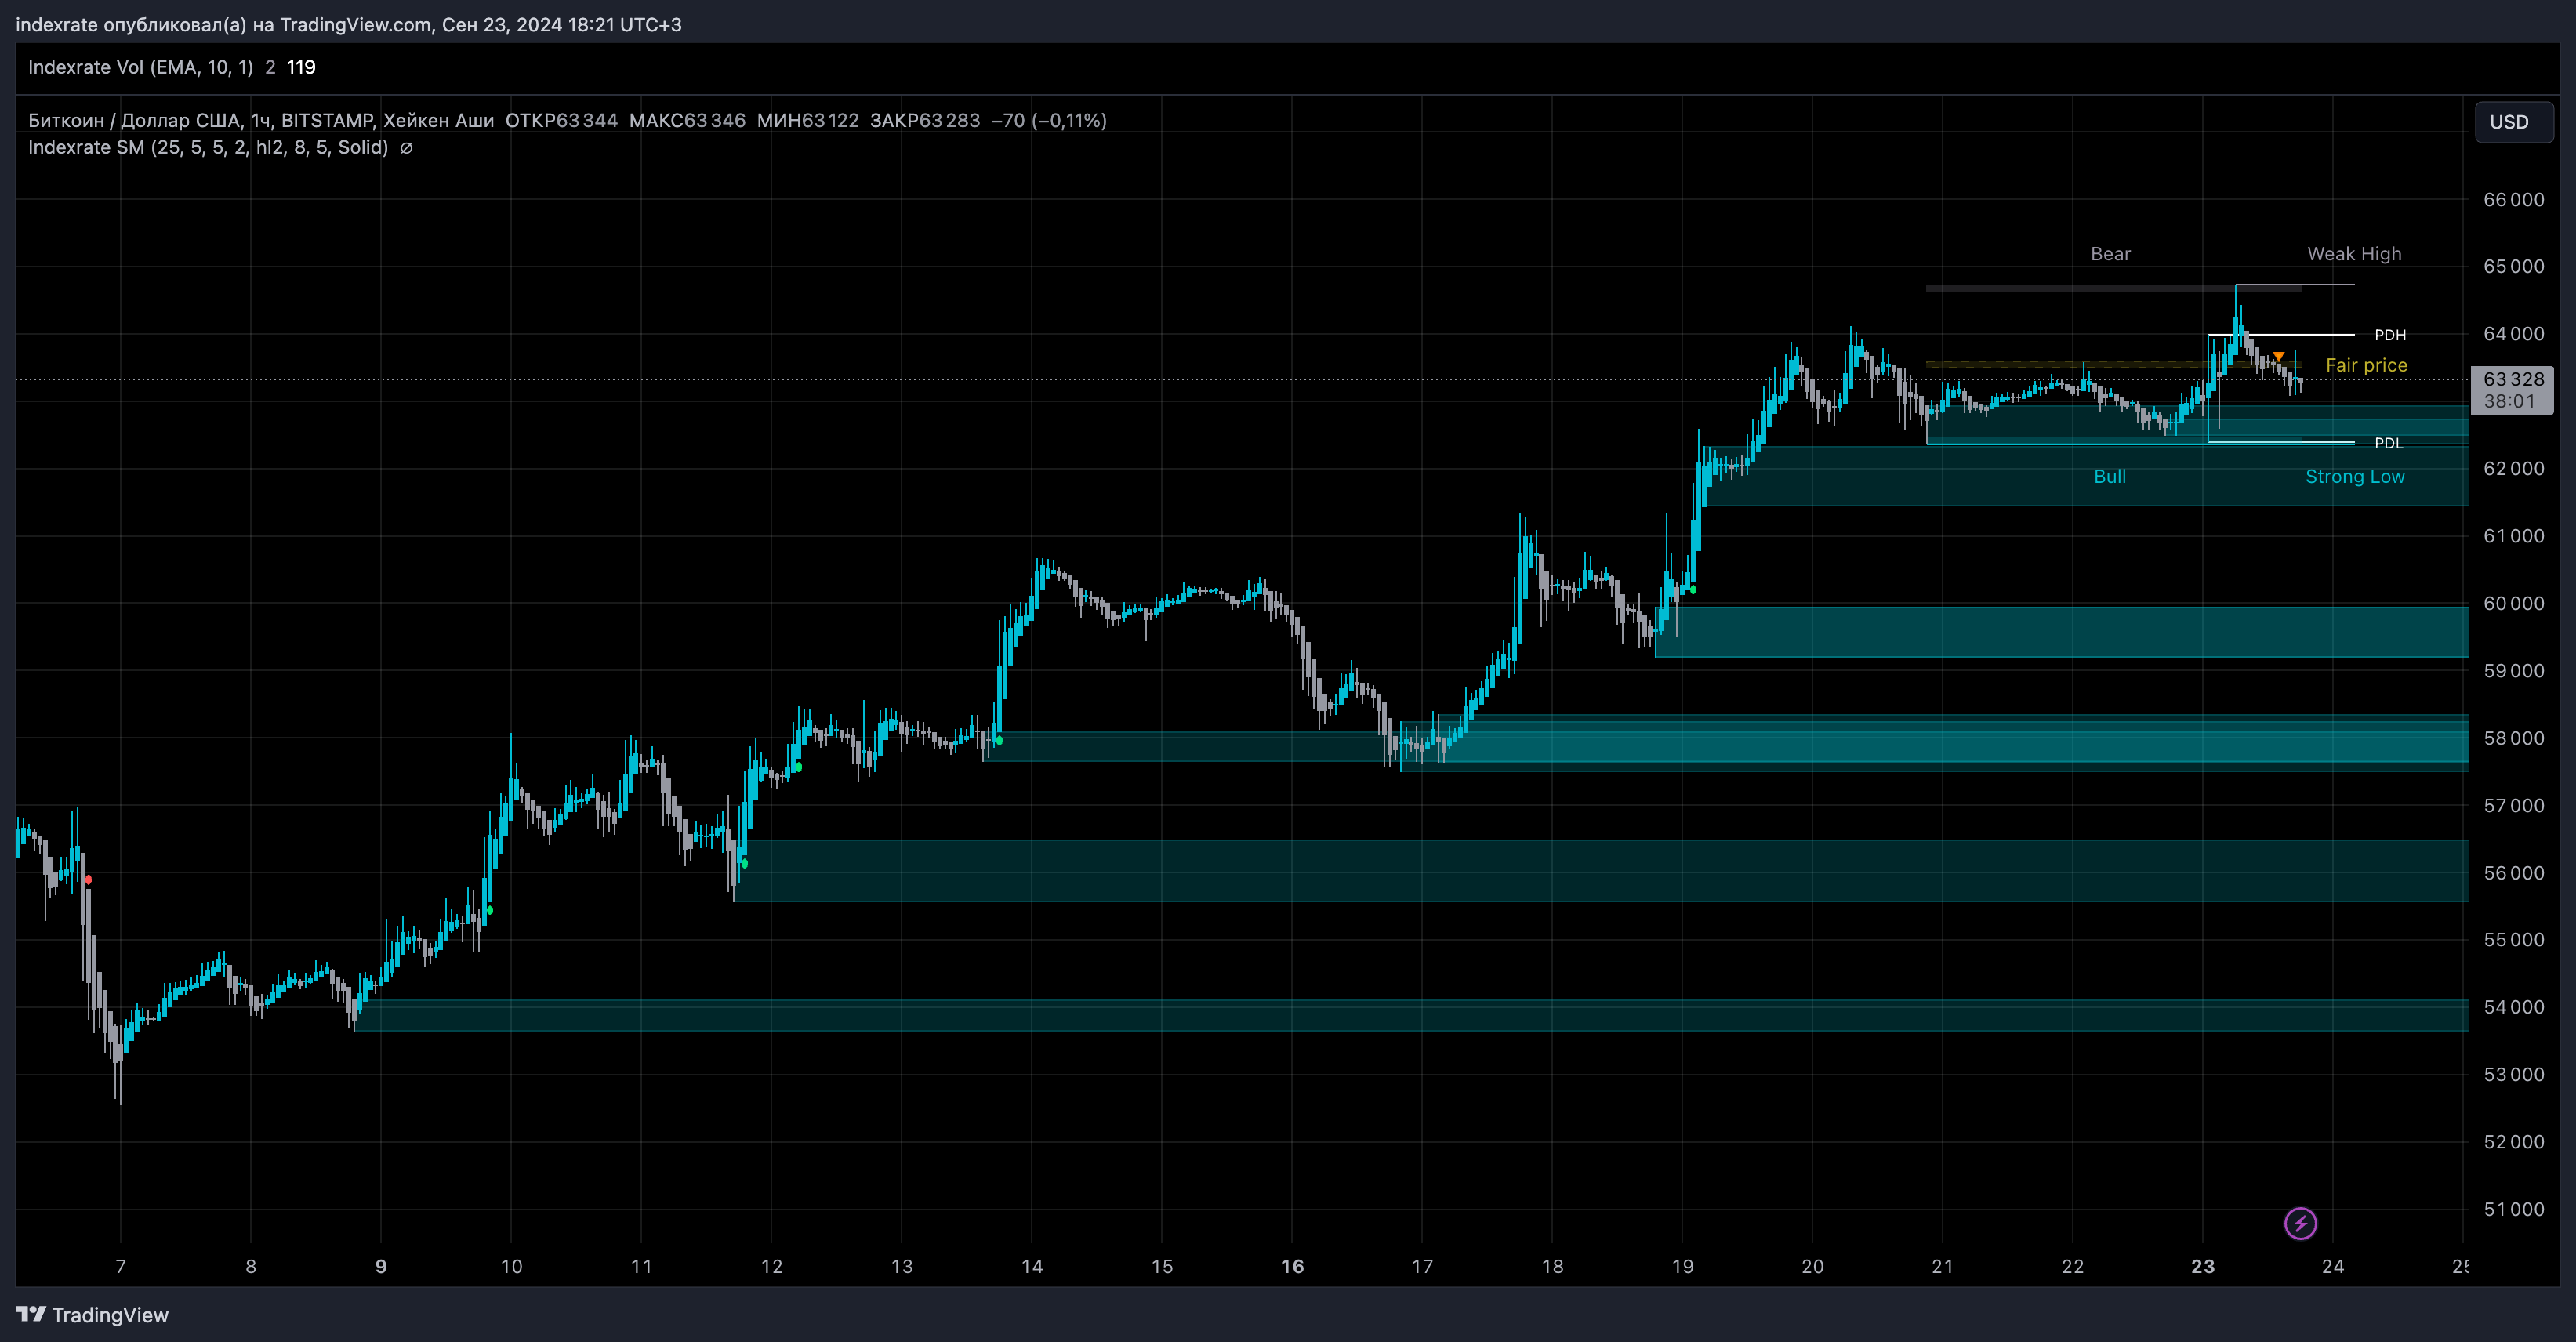Click the hidden-values icon after Indexrate SM
The height and width of the screenshot is (1342, 2576).
point(406,148)
